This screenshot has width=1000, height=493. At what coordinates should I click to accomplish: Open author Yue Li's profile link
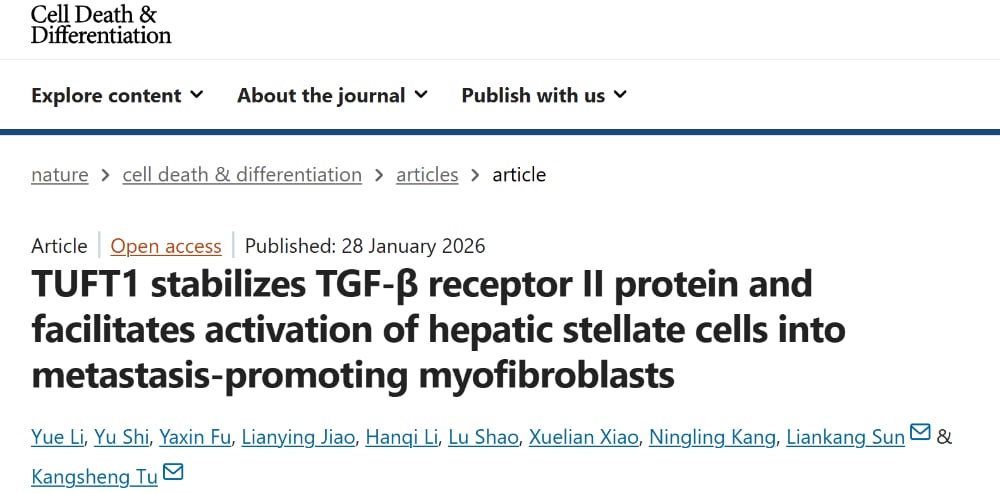click(x=58, y=437)
